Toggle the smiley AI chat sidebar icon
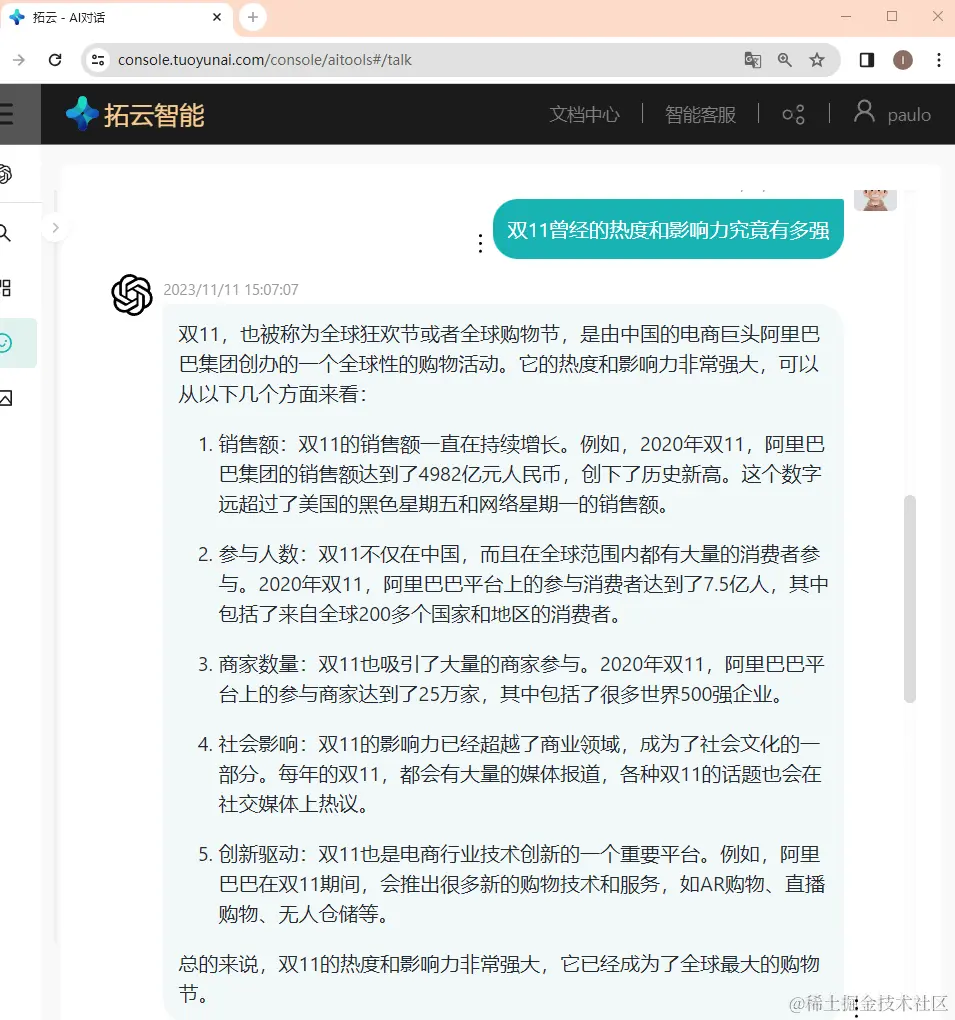Viewport: 955px width, 1020px height. [6, 343]
